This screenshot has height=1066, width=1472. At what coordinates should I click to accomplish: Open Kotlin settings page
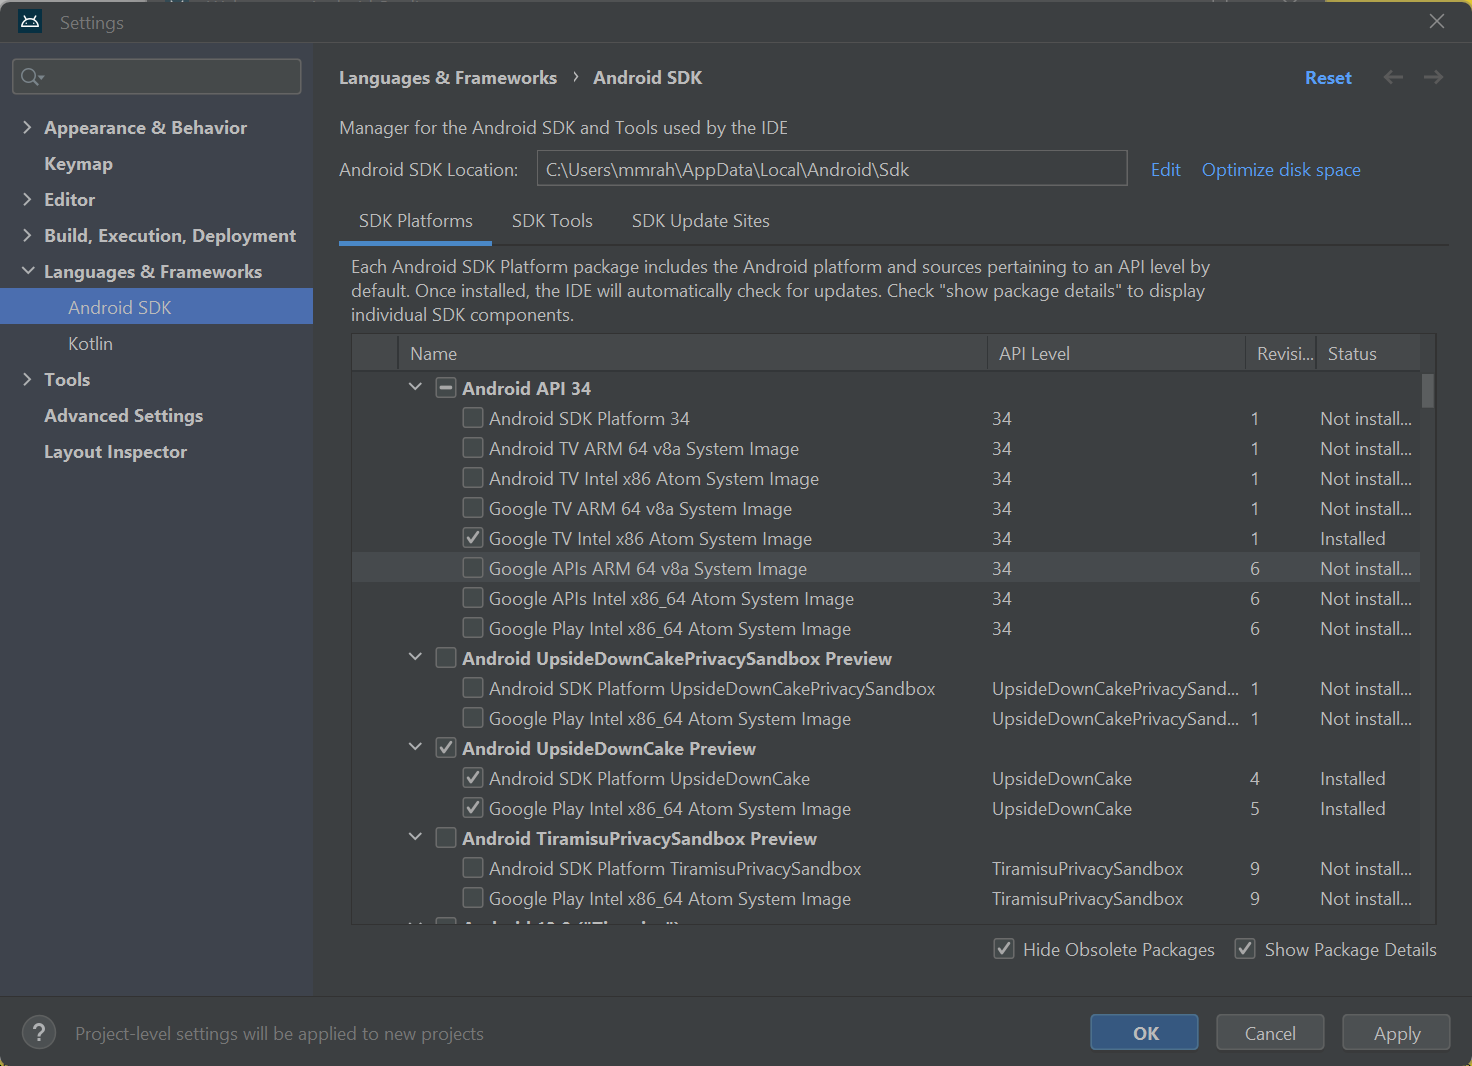90,344
